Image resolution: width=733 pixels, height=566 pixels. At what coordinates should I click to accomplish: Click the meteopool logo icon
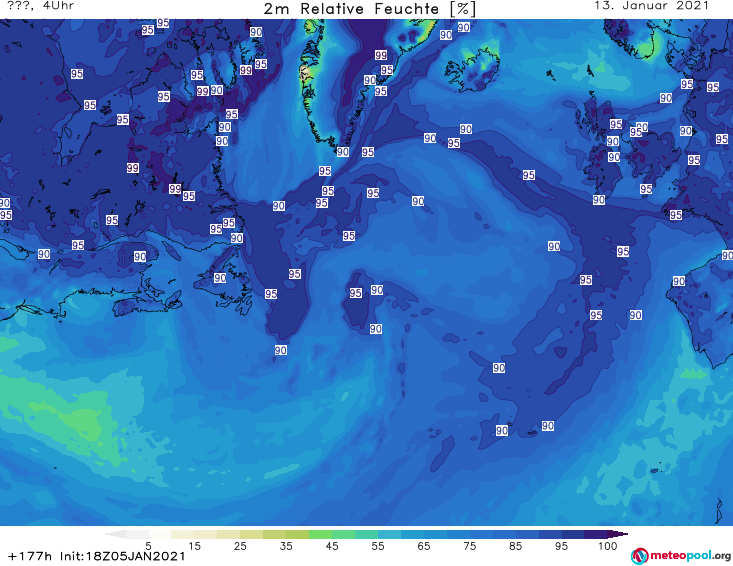[639, 556]
